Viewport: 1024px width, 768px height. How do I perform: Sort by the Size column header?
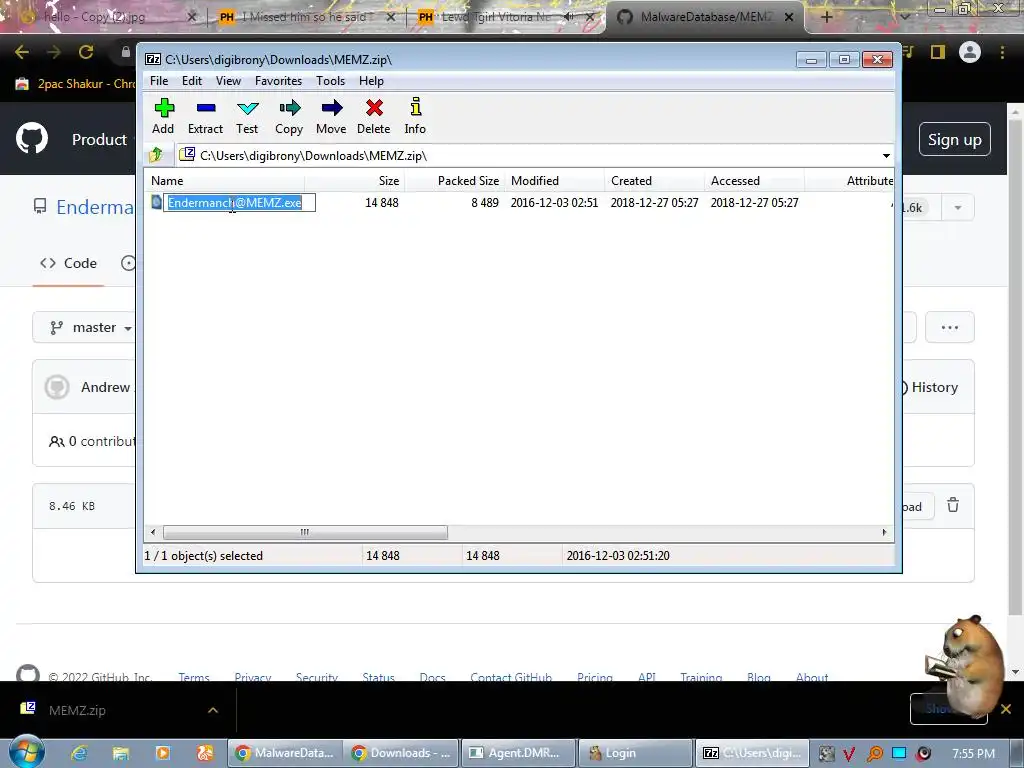pyautogui.click(x=355, y=181)
